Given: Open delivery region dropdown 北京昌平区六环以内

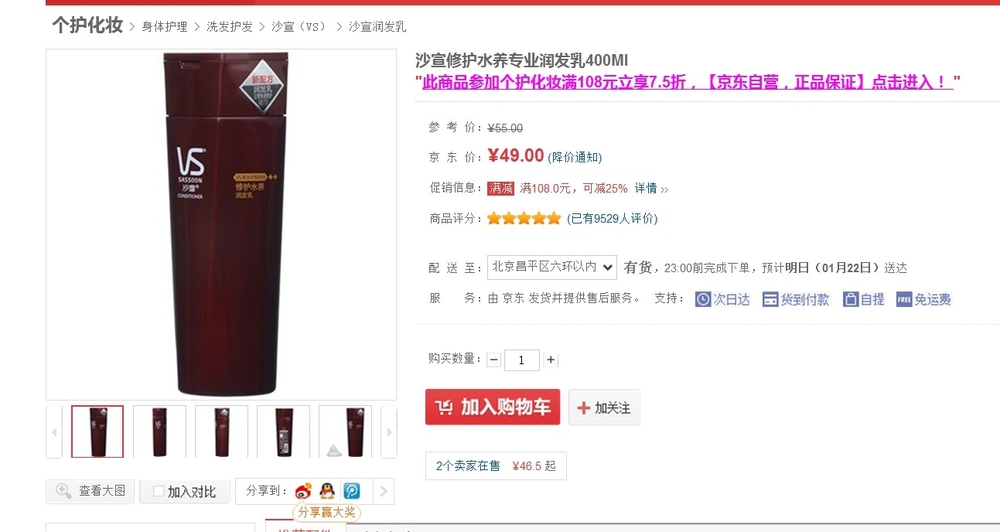Looking at the screenshot, I should tap(552, 267).
